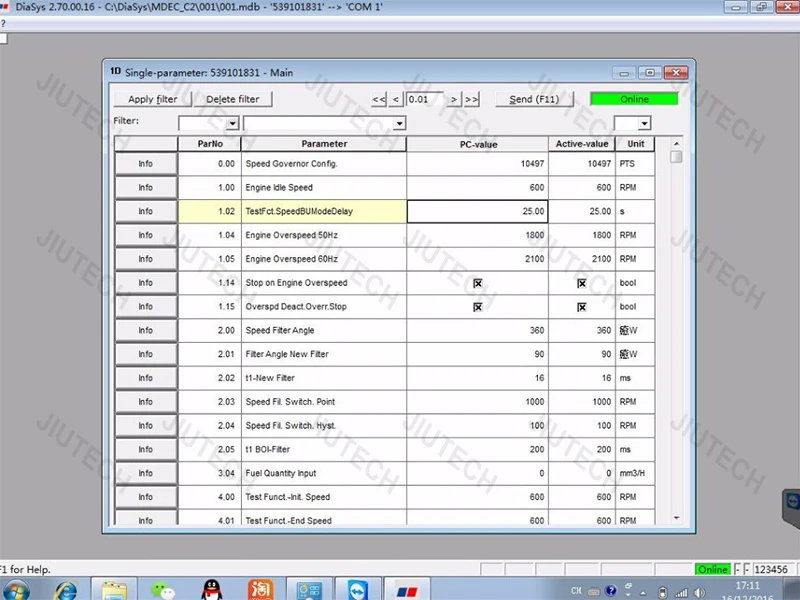Viewport: 800px width, 600px height.
Task: Open the QQ penguin icon in taskbar
Action: (x=211, y=588)
